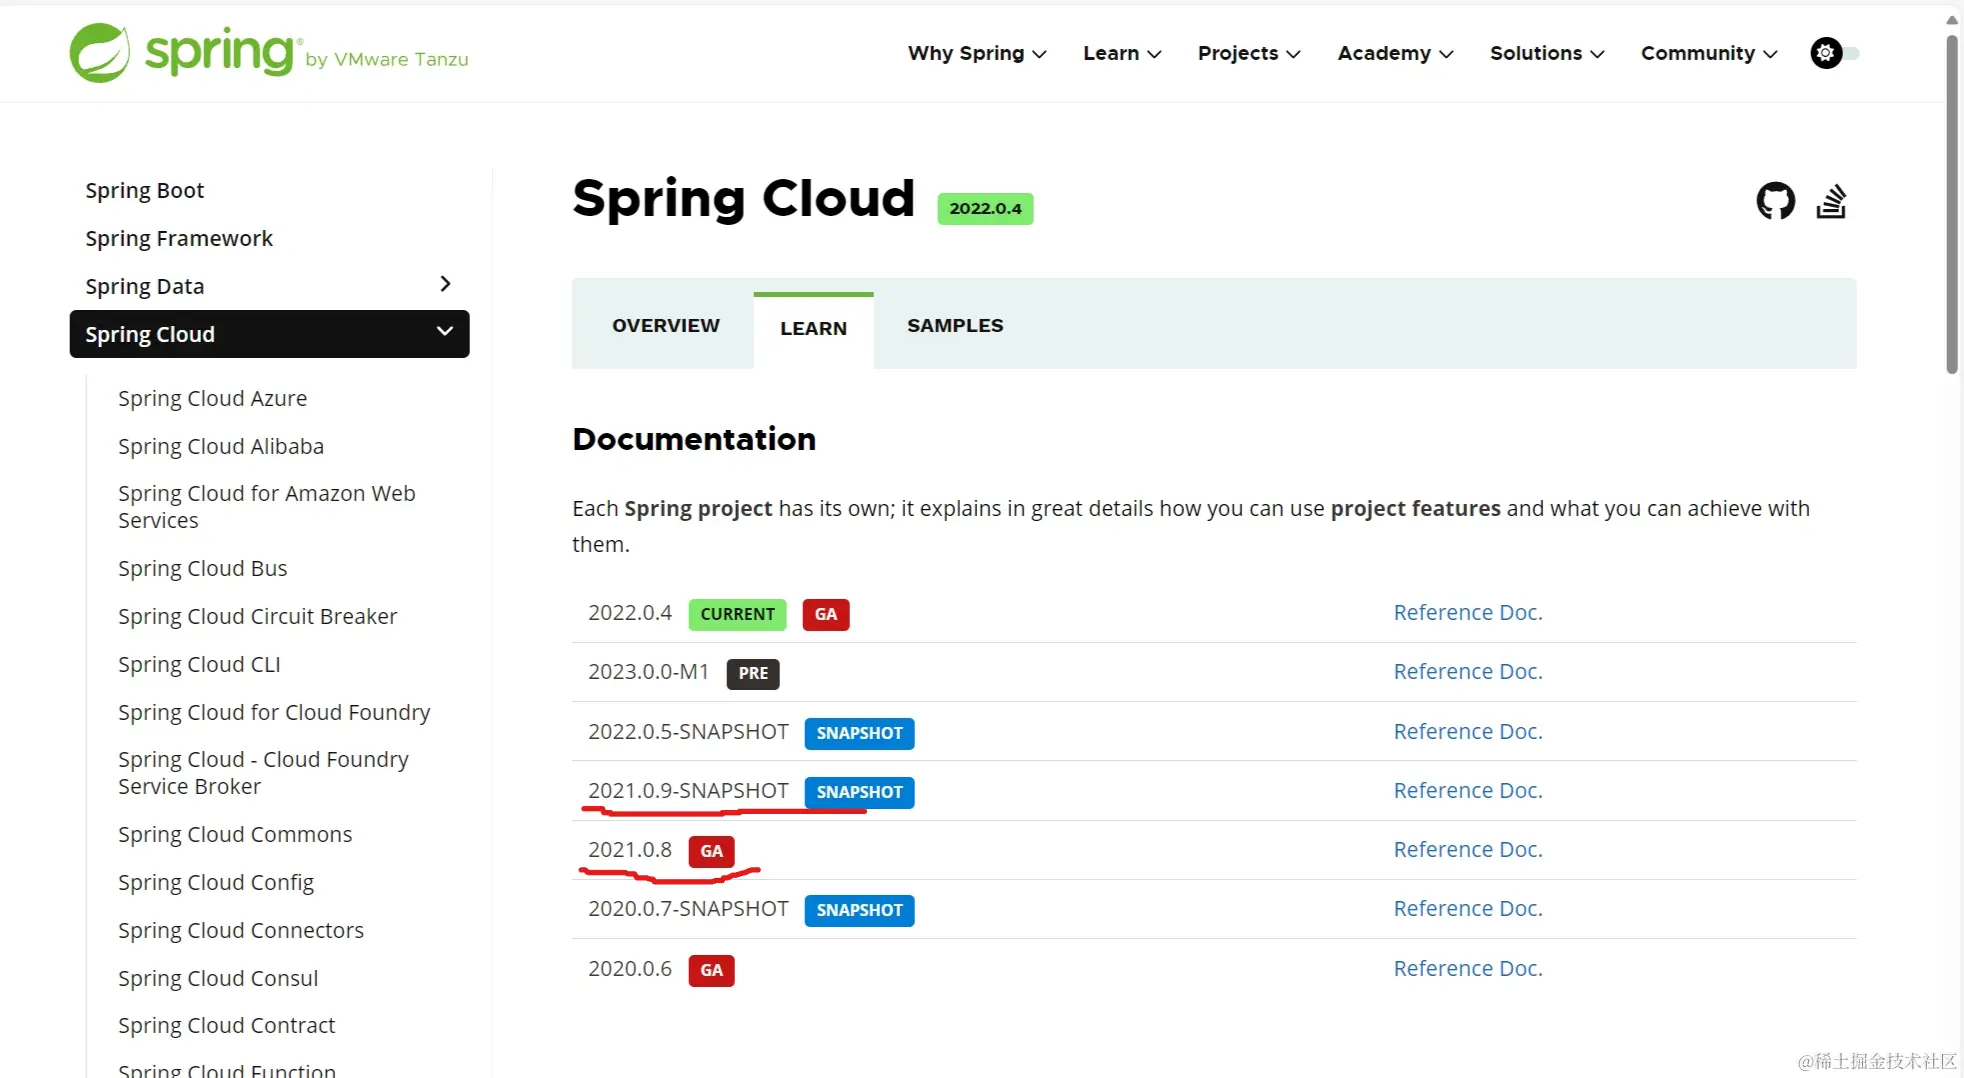Open the Stack Overflow icon for Spring Cloud
The width and height of the screenshot is (1964, 1078).
(x=1831, y=201)
